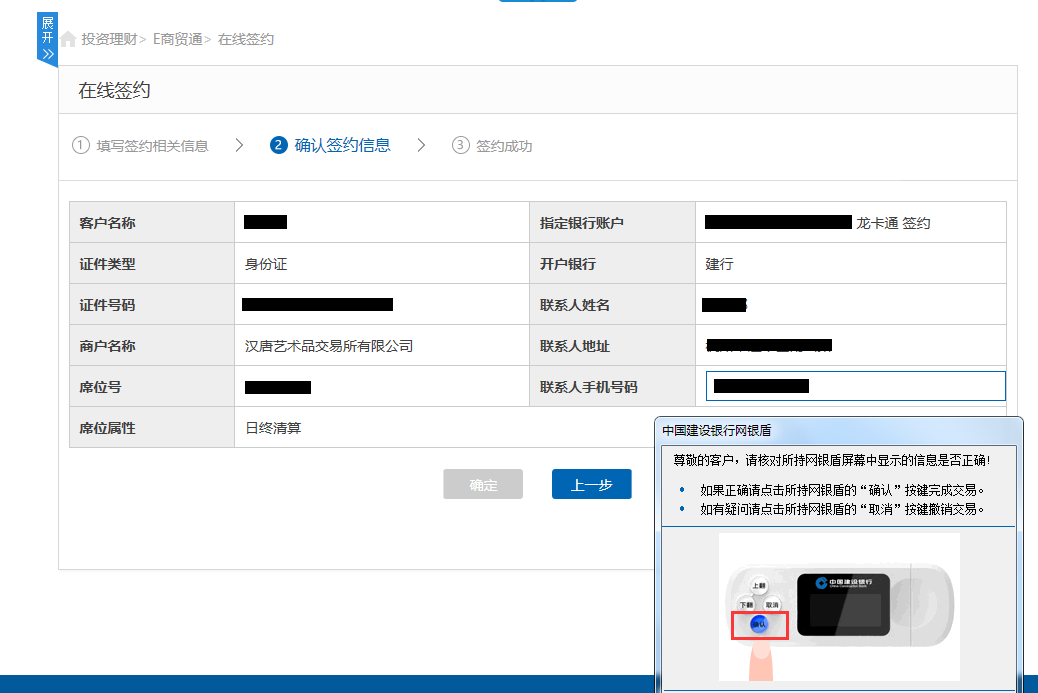The width and height of the screenshot is (1038, 693).
Task: Click 在线签约 breadcrumb item
Action: (x=246, y=39)
